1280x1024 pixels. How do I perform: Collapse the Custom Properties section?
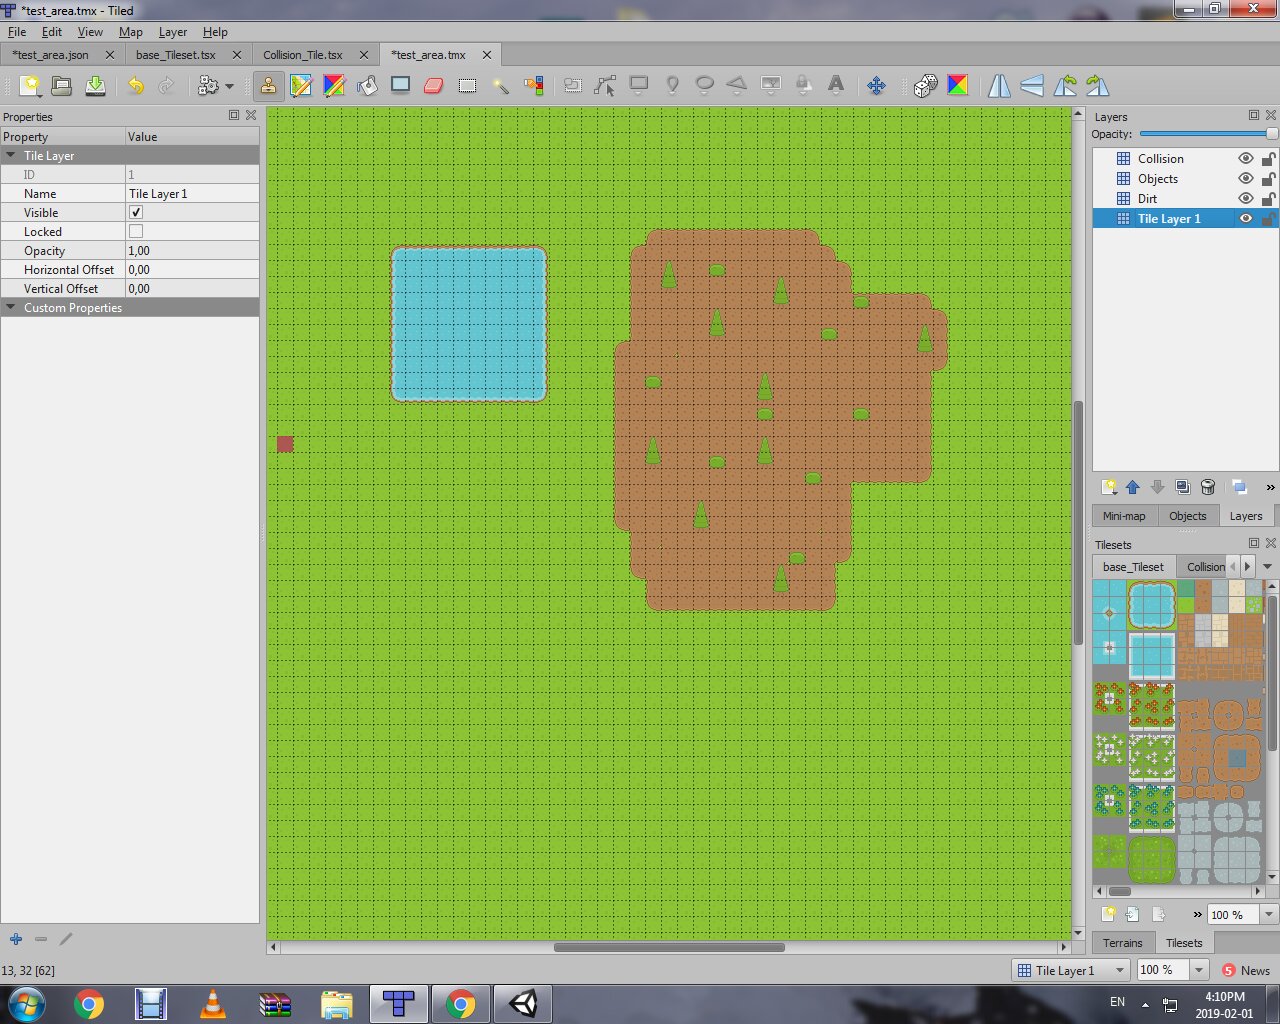[11, 307]
